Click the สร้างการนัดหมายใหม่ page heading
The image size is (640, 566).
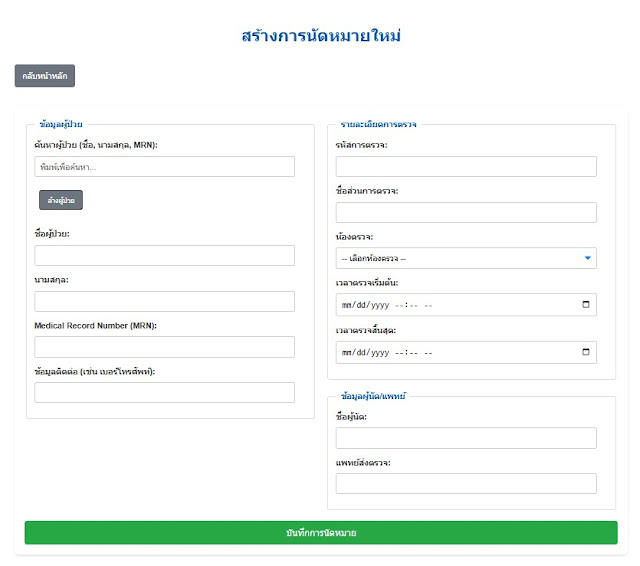coord(321,36)
